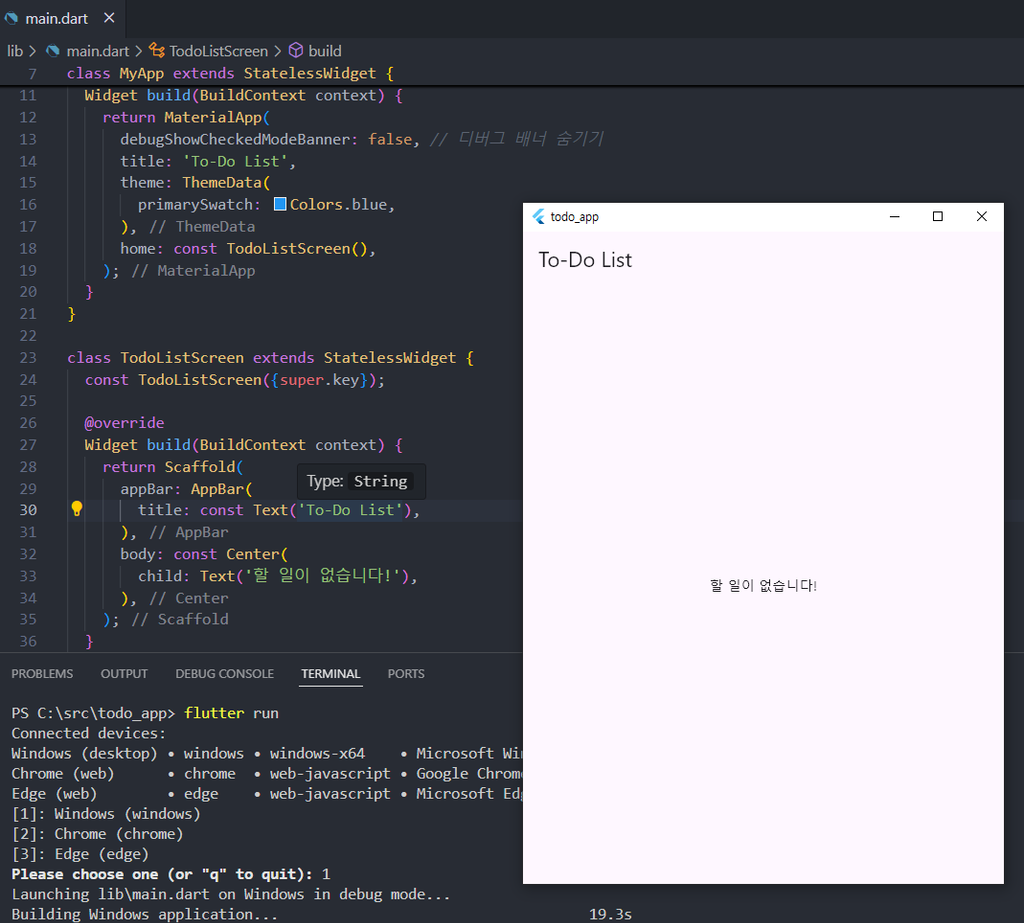Click the build method cube icon in breadcrumb
The height and width of the screenshot is (923, 1024).
tap(296, 50)
